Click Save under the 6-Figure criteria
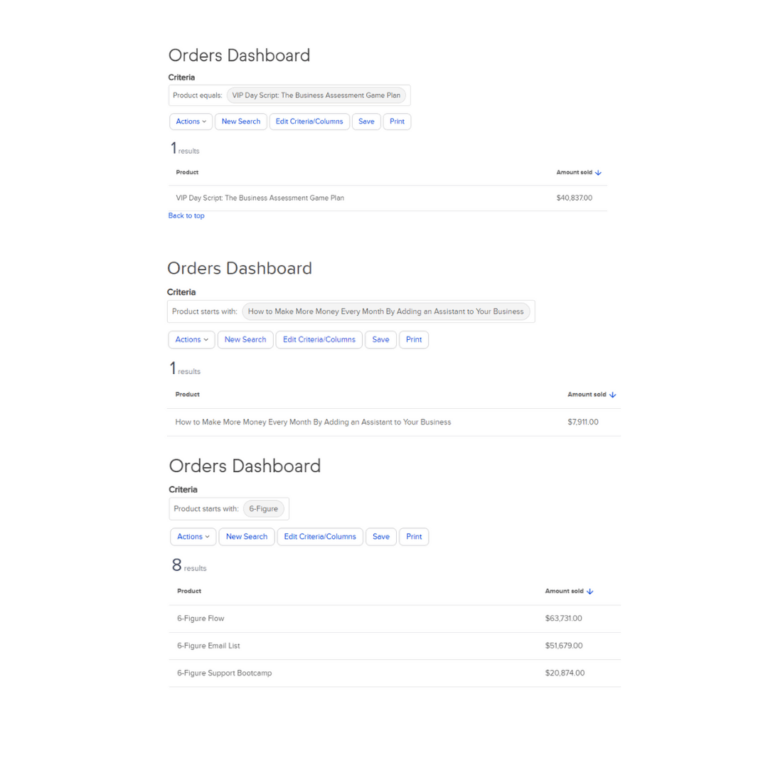768x768 pixels. pos(381,537)
